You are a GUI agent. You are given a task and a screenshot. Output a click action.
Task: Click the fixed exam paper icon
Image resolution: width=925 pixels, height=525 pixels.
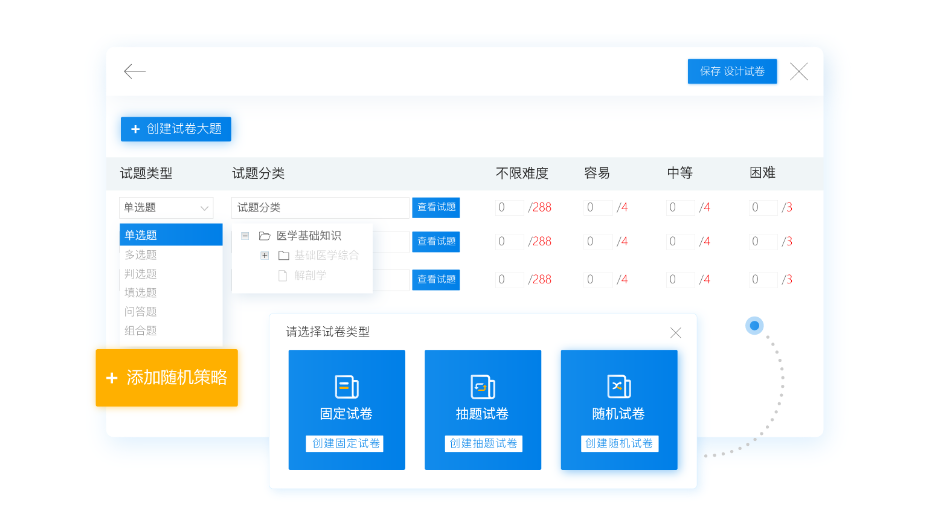(346, 387)
